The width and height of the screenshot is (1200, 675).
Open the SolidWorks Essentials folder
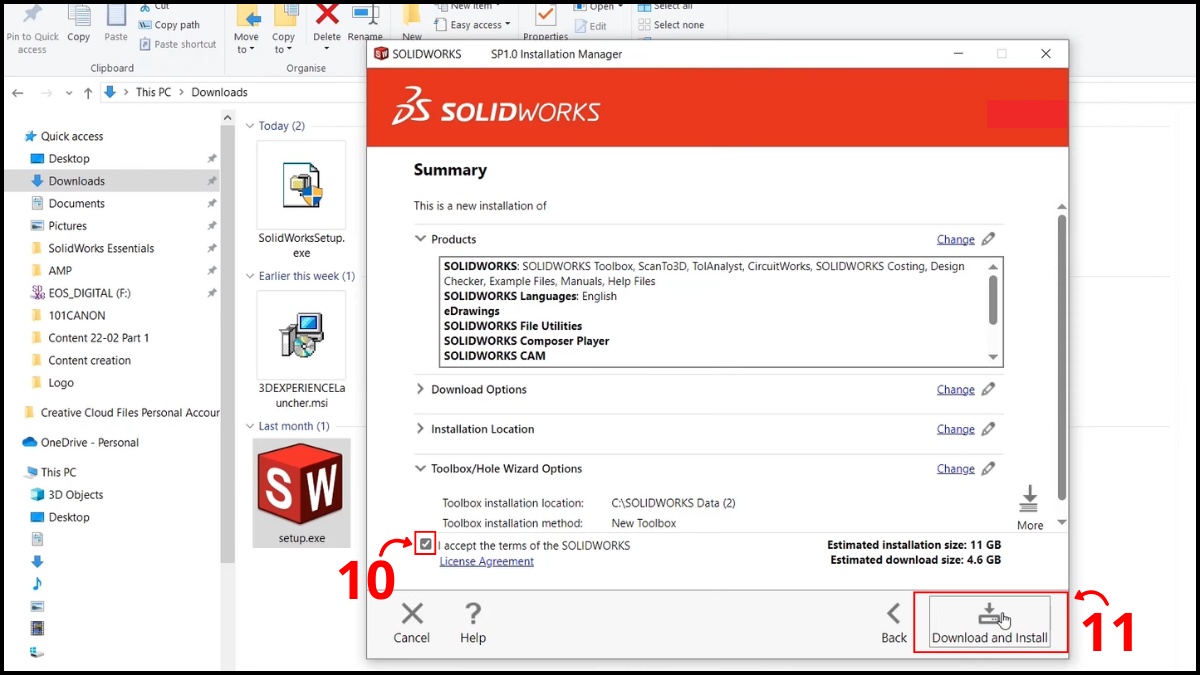101,248
